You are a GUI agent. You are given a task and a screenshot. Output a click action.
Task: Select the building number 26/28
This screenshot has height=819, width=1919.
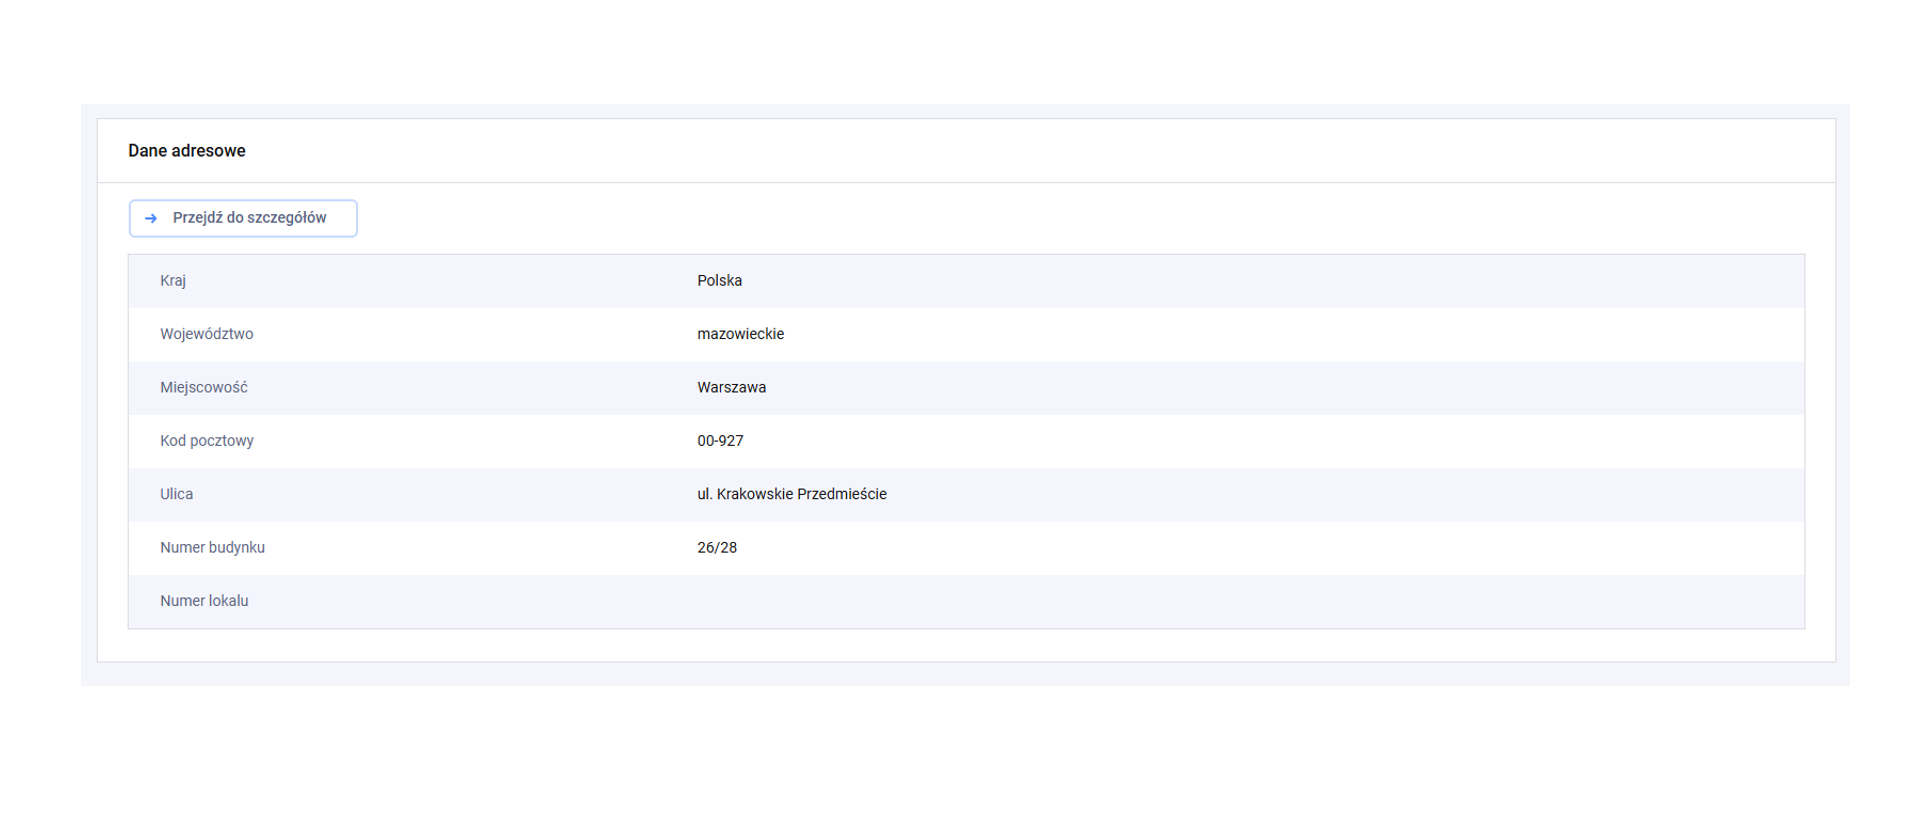717,548
